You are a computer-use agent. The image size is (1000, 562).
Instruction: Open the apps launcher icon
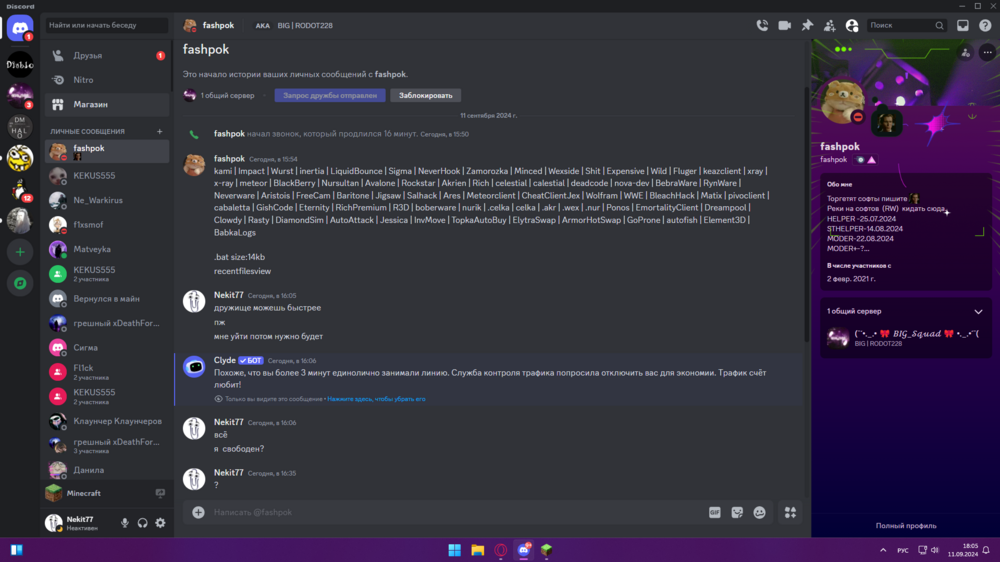pos(790,512)
